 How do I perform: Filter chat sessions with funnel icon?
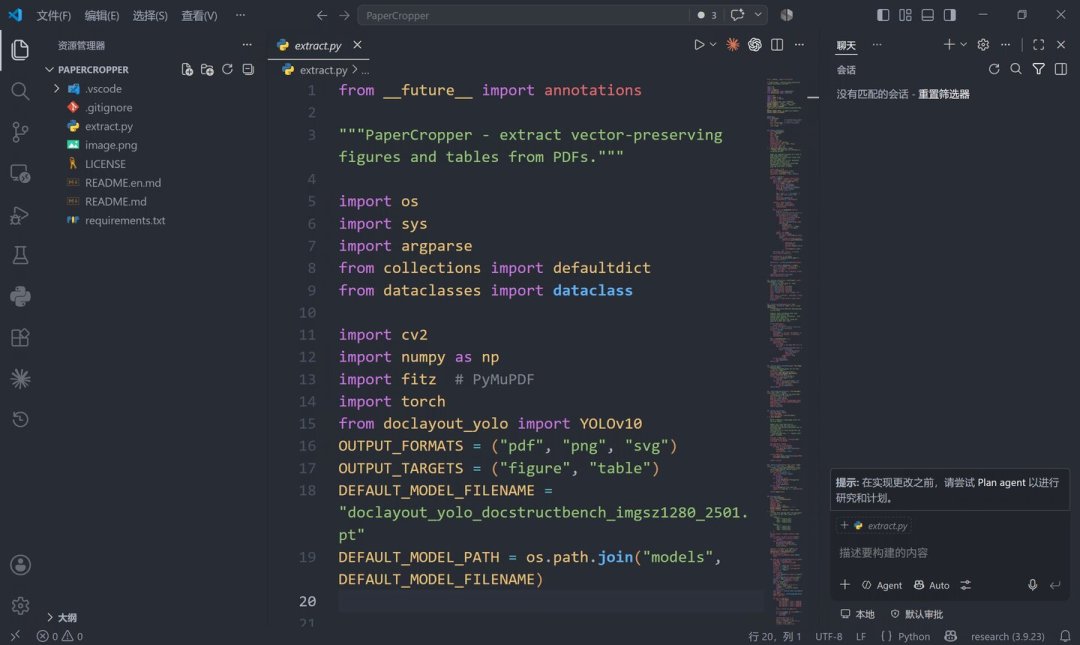coord(1039,69)
